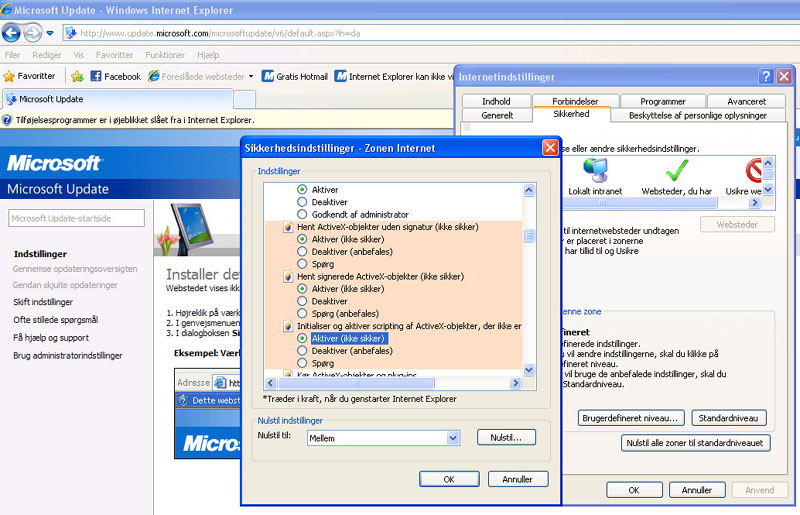
Task: Open Ofte stillede spørgsmål link
Action: point(56,320)
